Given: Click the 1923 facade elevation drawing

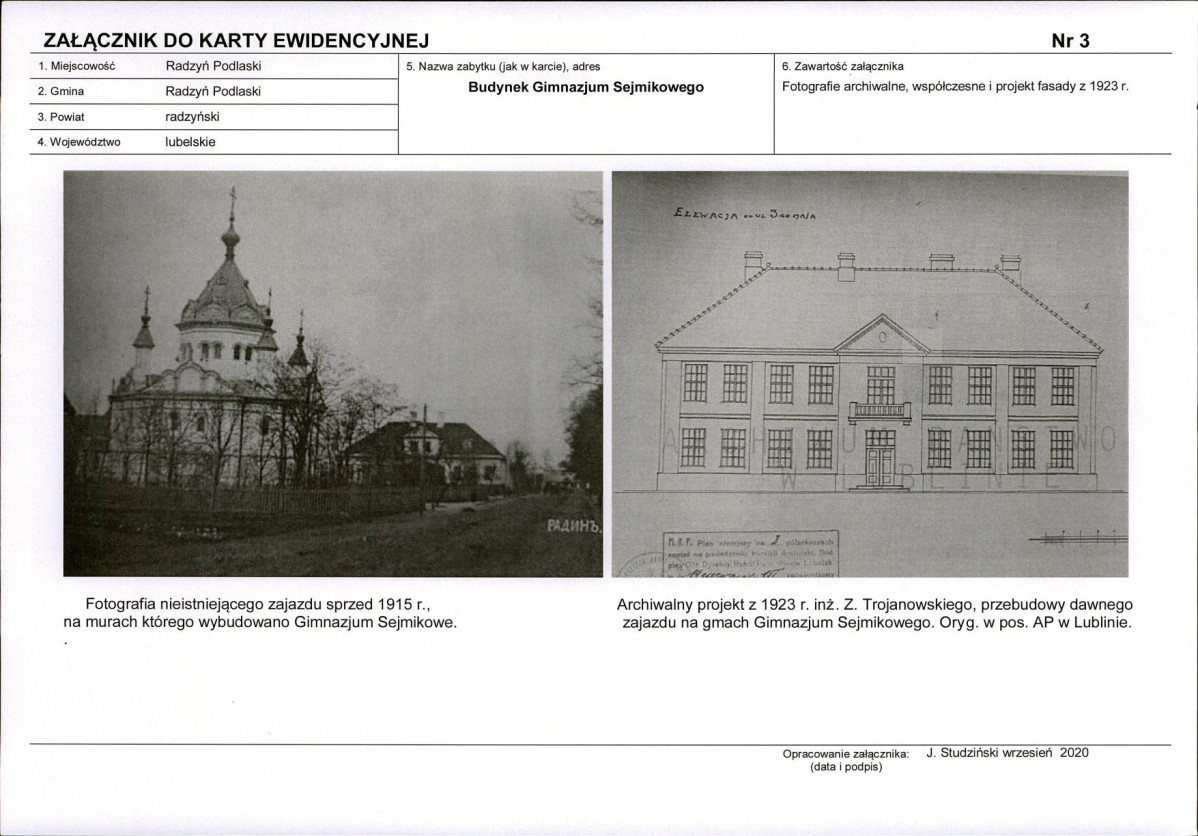Looking at the screenshot, I should [x=870, y=374].
